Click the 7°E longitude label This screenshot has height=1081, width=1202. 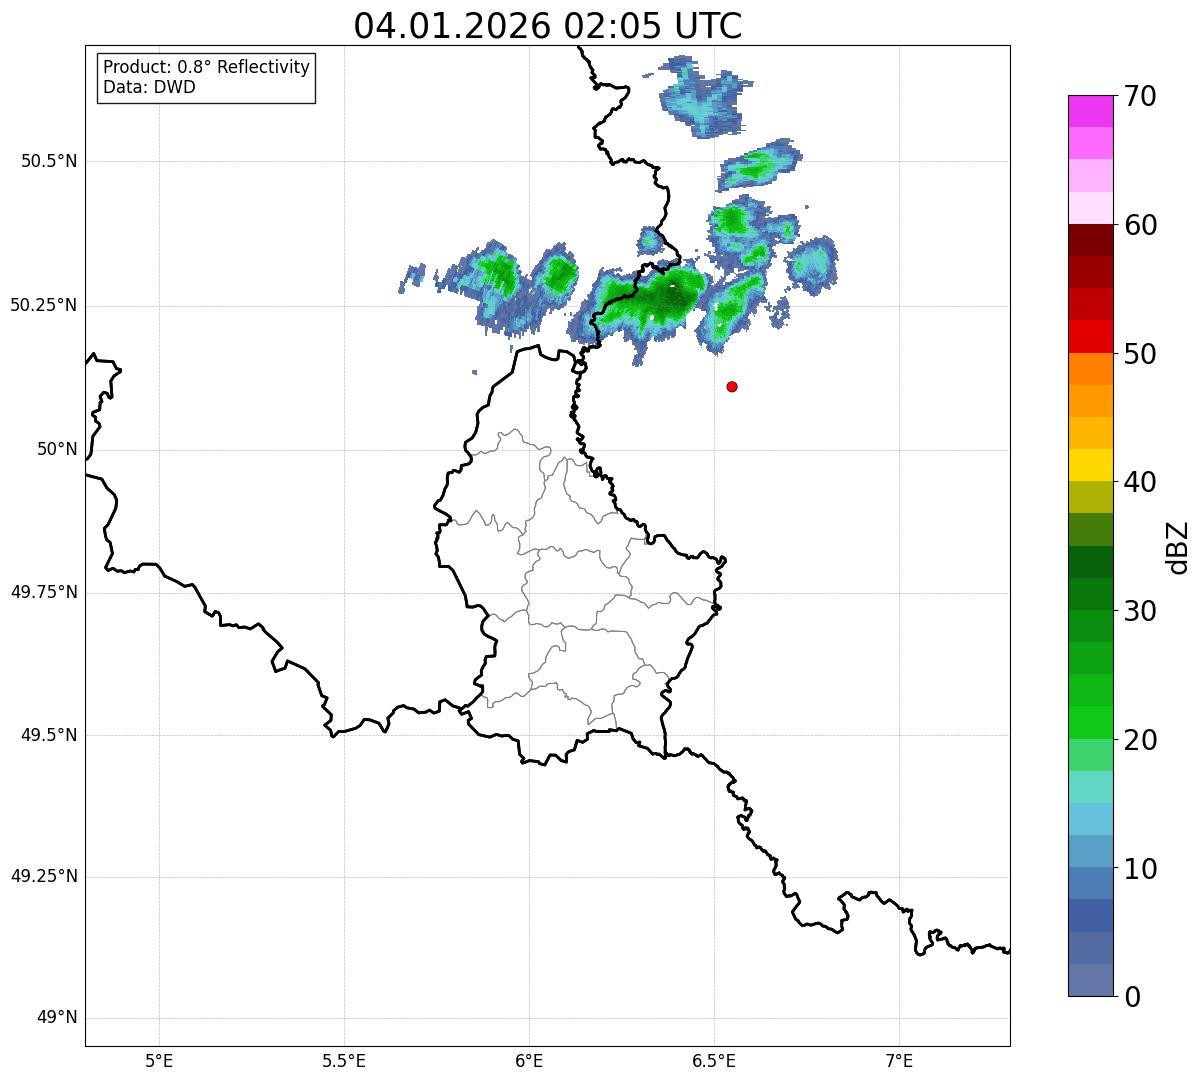(x=899, y=1060)
